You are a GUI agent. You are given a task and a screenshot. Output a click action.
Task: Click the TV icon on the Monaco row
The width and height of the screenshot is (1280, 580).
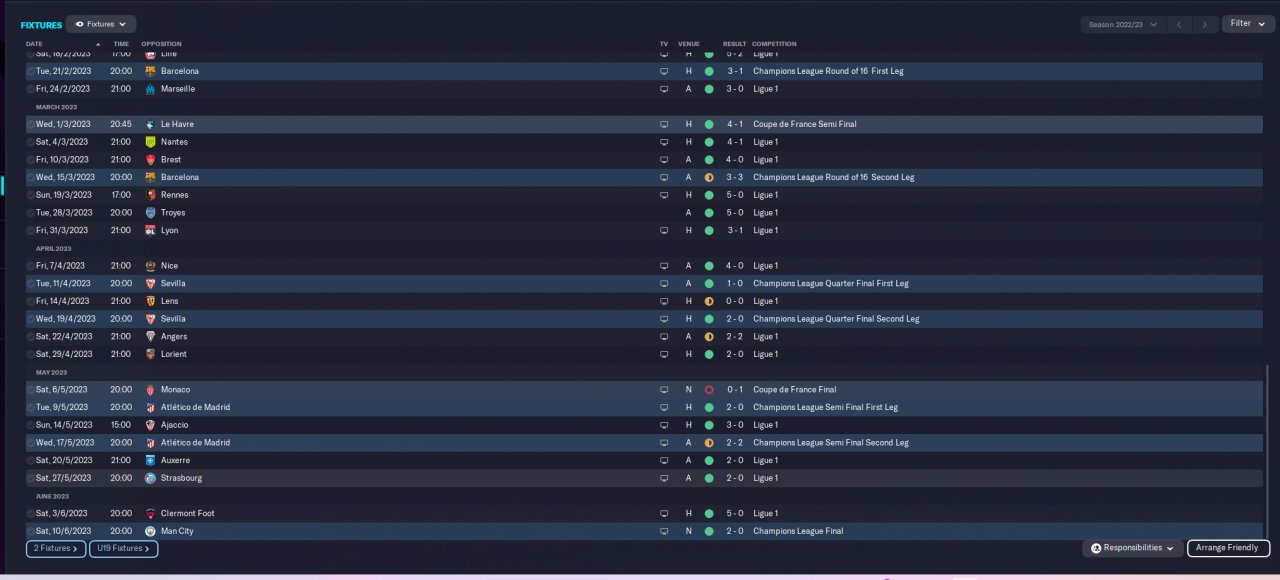663,390
